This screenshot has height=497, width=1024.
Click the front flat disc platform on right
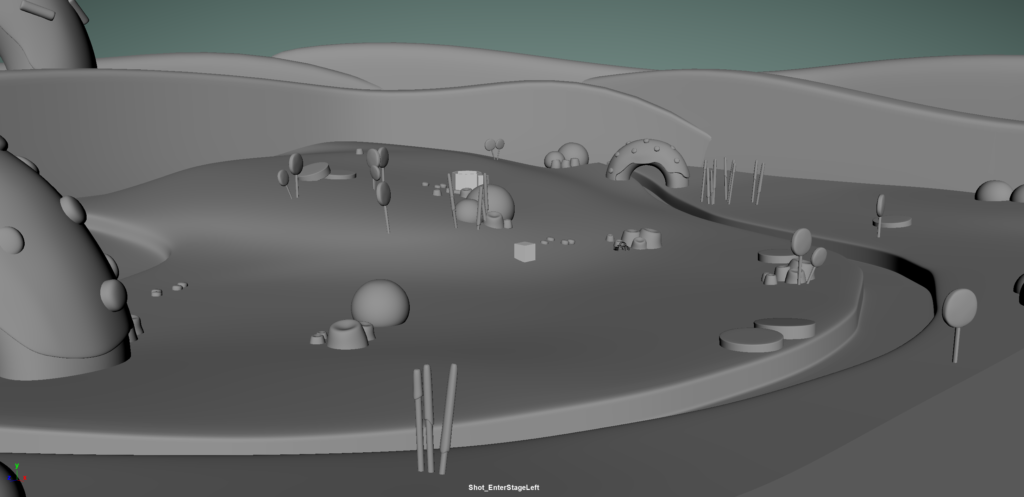[751, 341]
